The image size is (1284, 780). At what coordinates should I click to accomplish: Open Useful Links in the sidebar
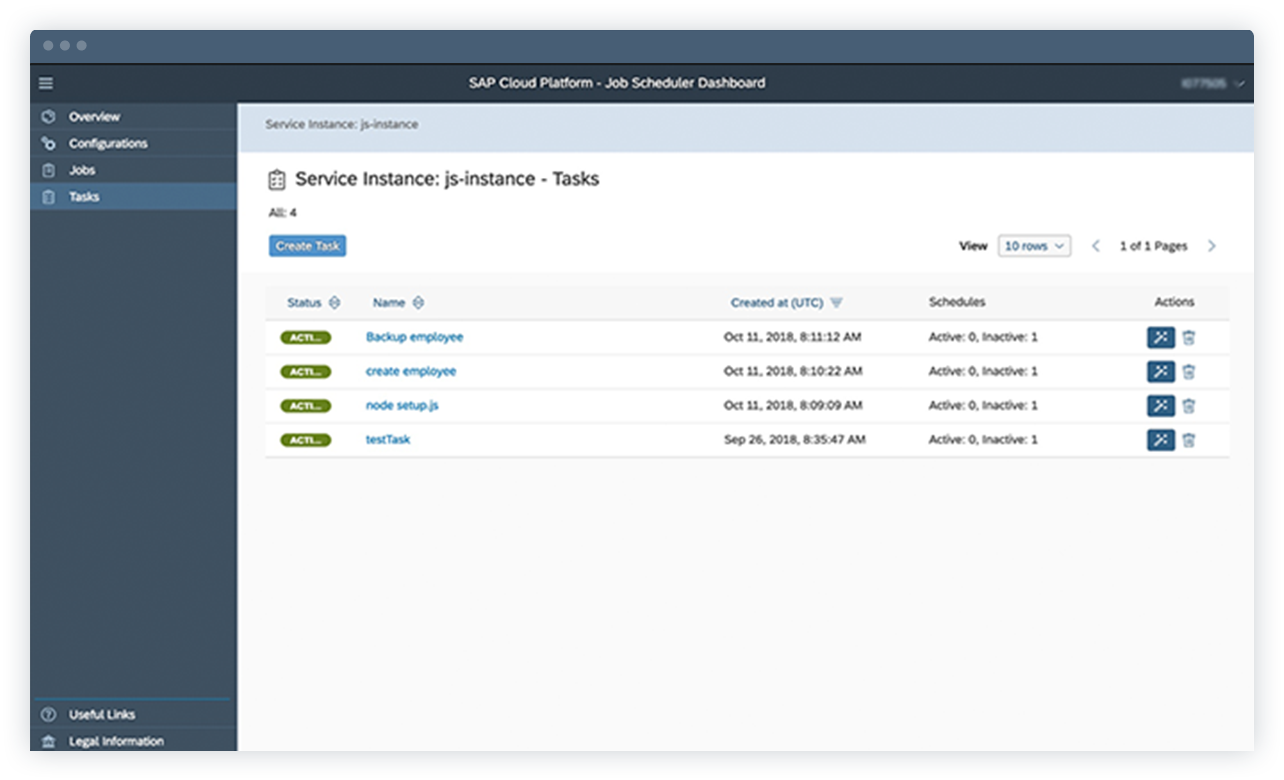pyautogui.click(x=134, y=715)
